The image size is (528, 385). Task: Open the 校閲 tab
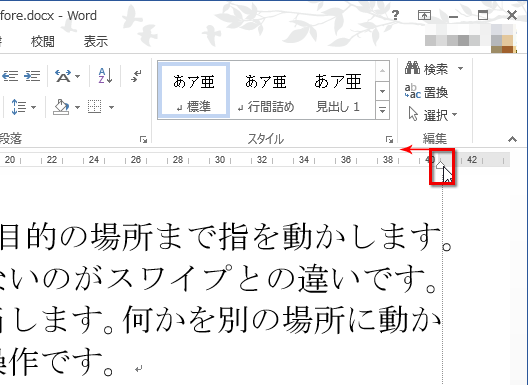point(43,41)
